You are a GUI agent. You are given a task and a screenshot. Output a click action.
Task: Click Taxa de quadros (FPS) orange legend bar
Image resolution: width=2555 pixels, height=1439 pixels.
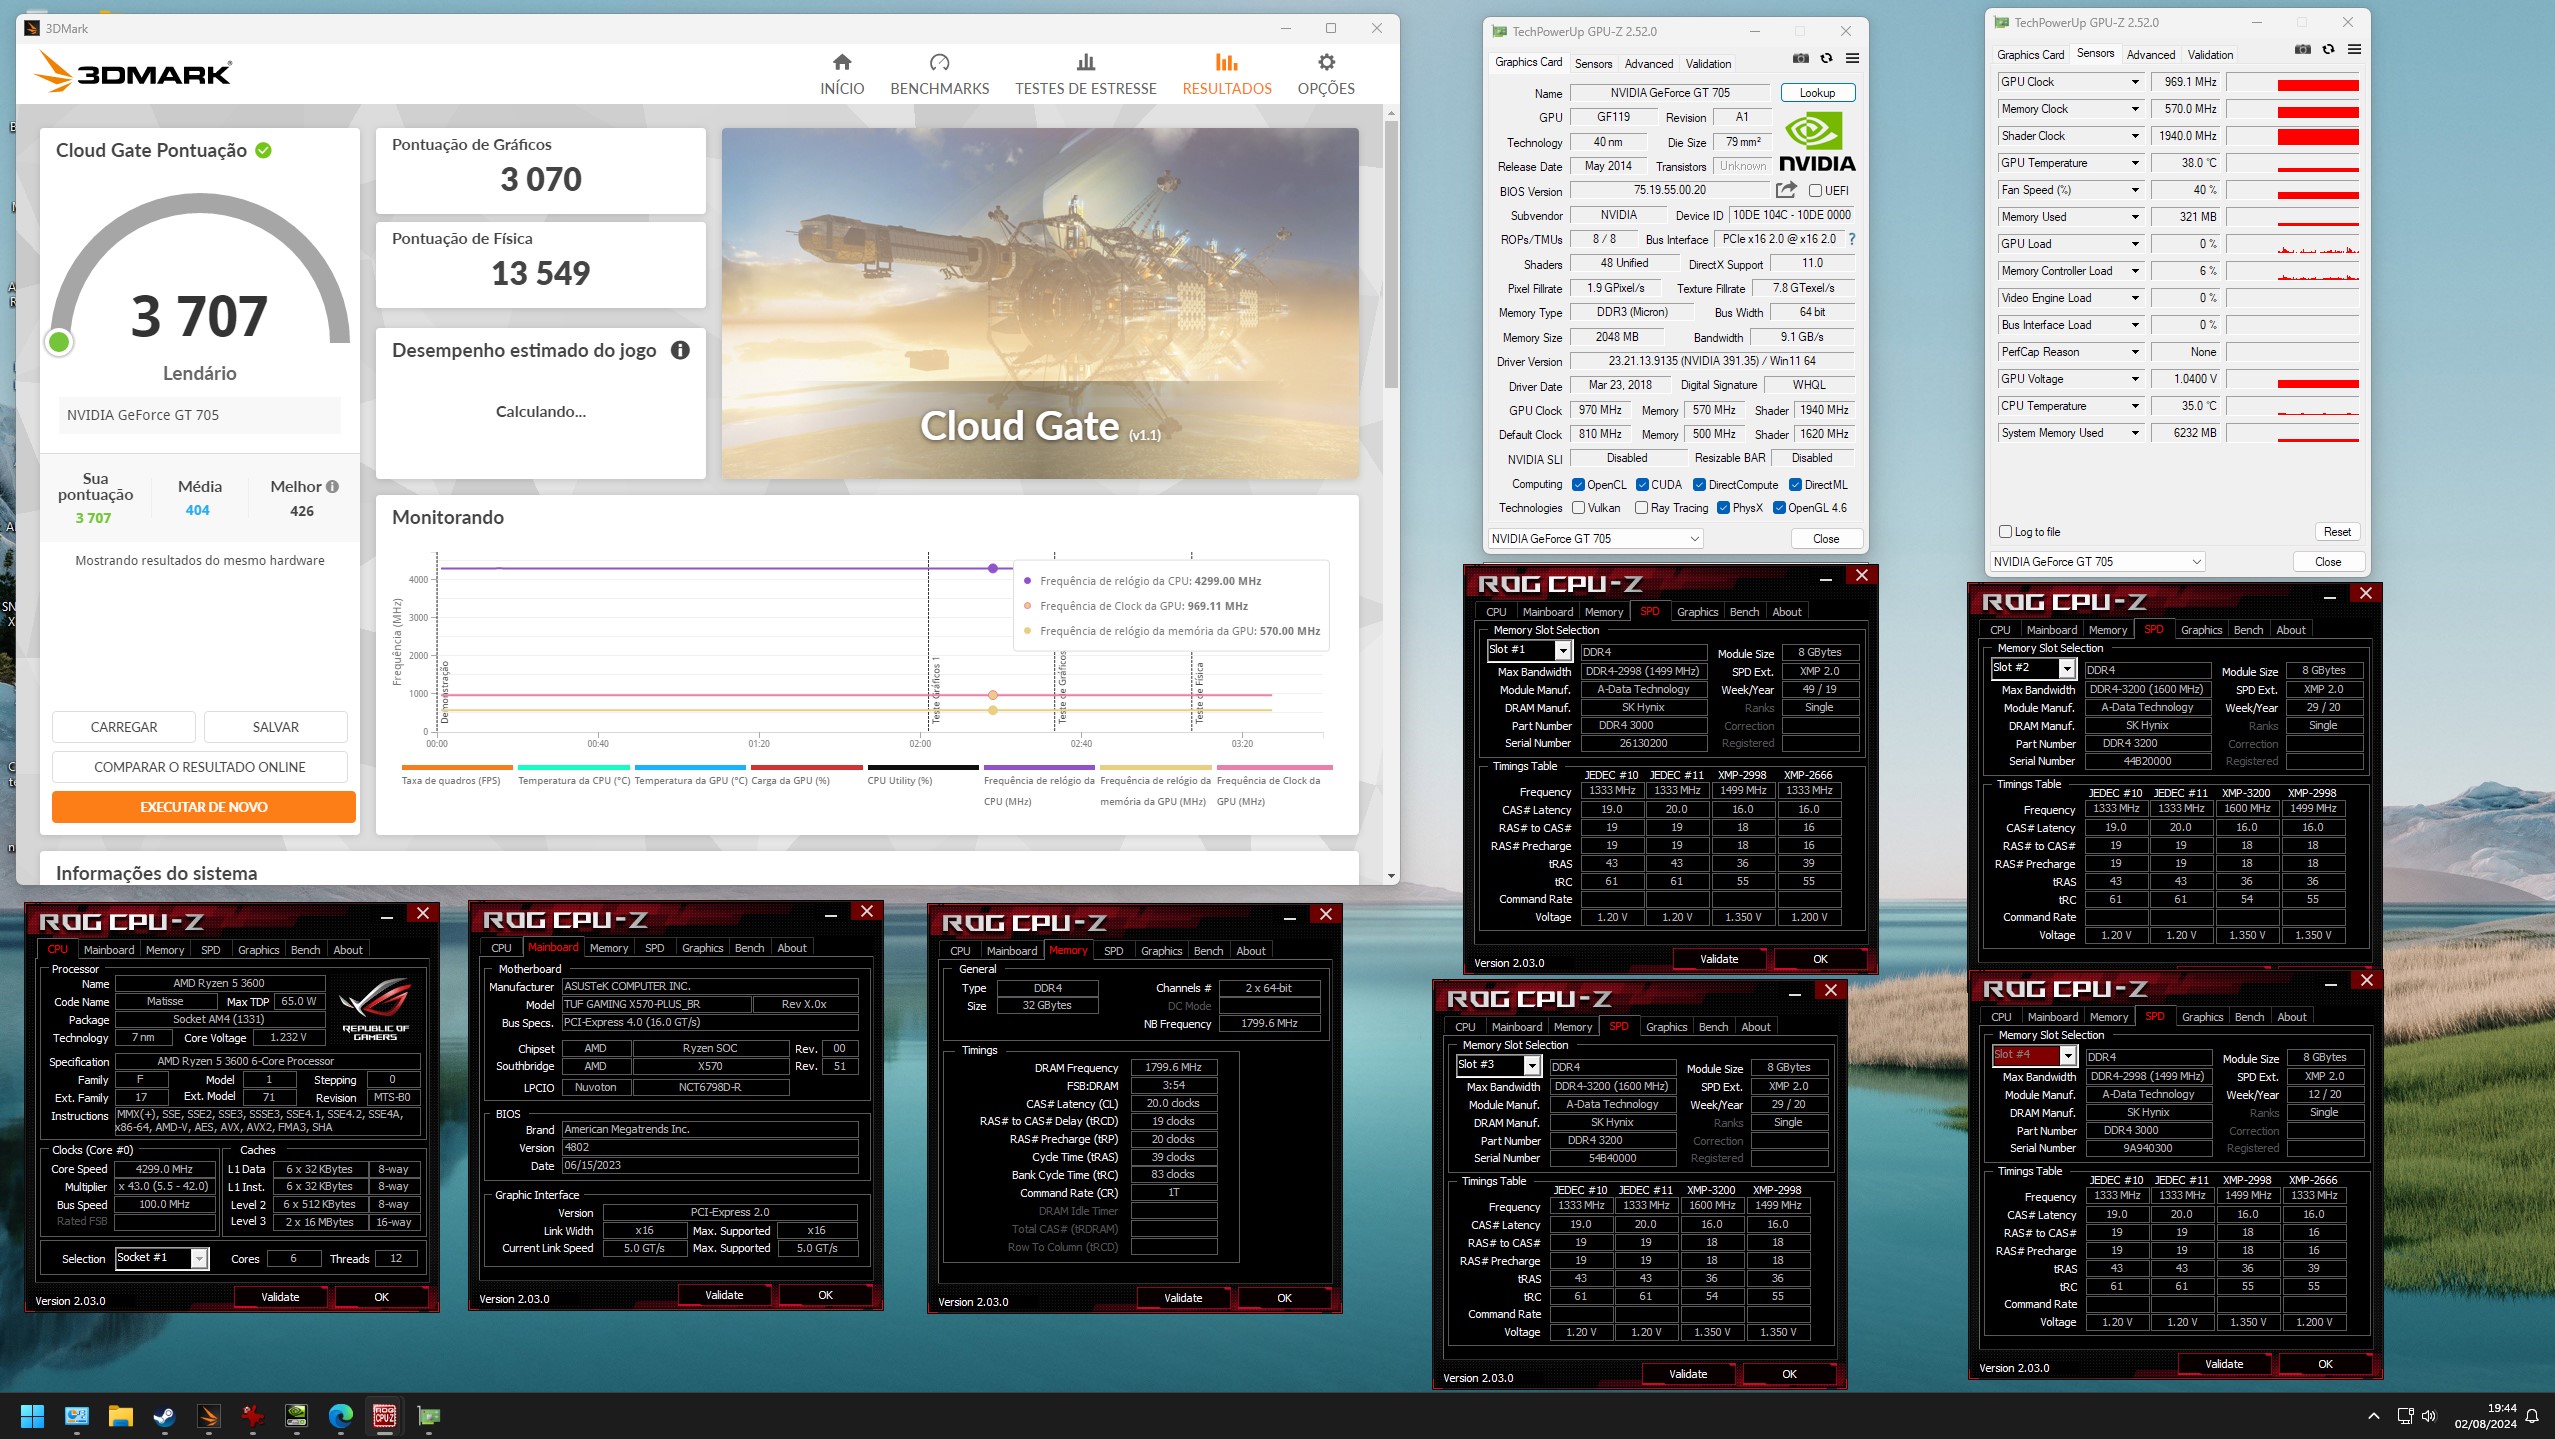click(x=456, y=768)
